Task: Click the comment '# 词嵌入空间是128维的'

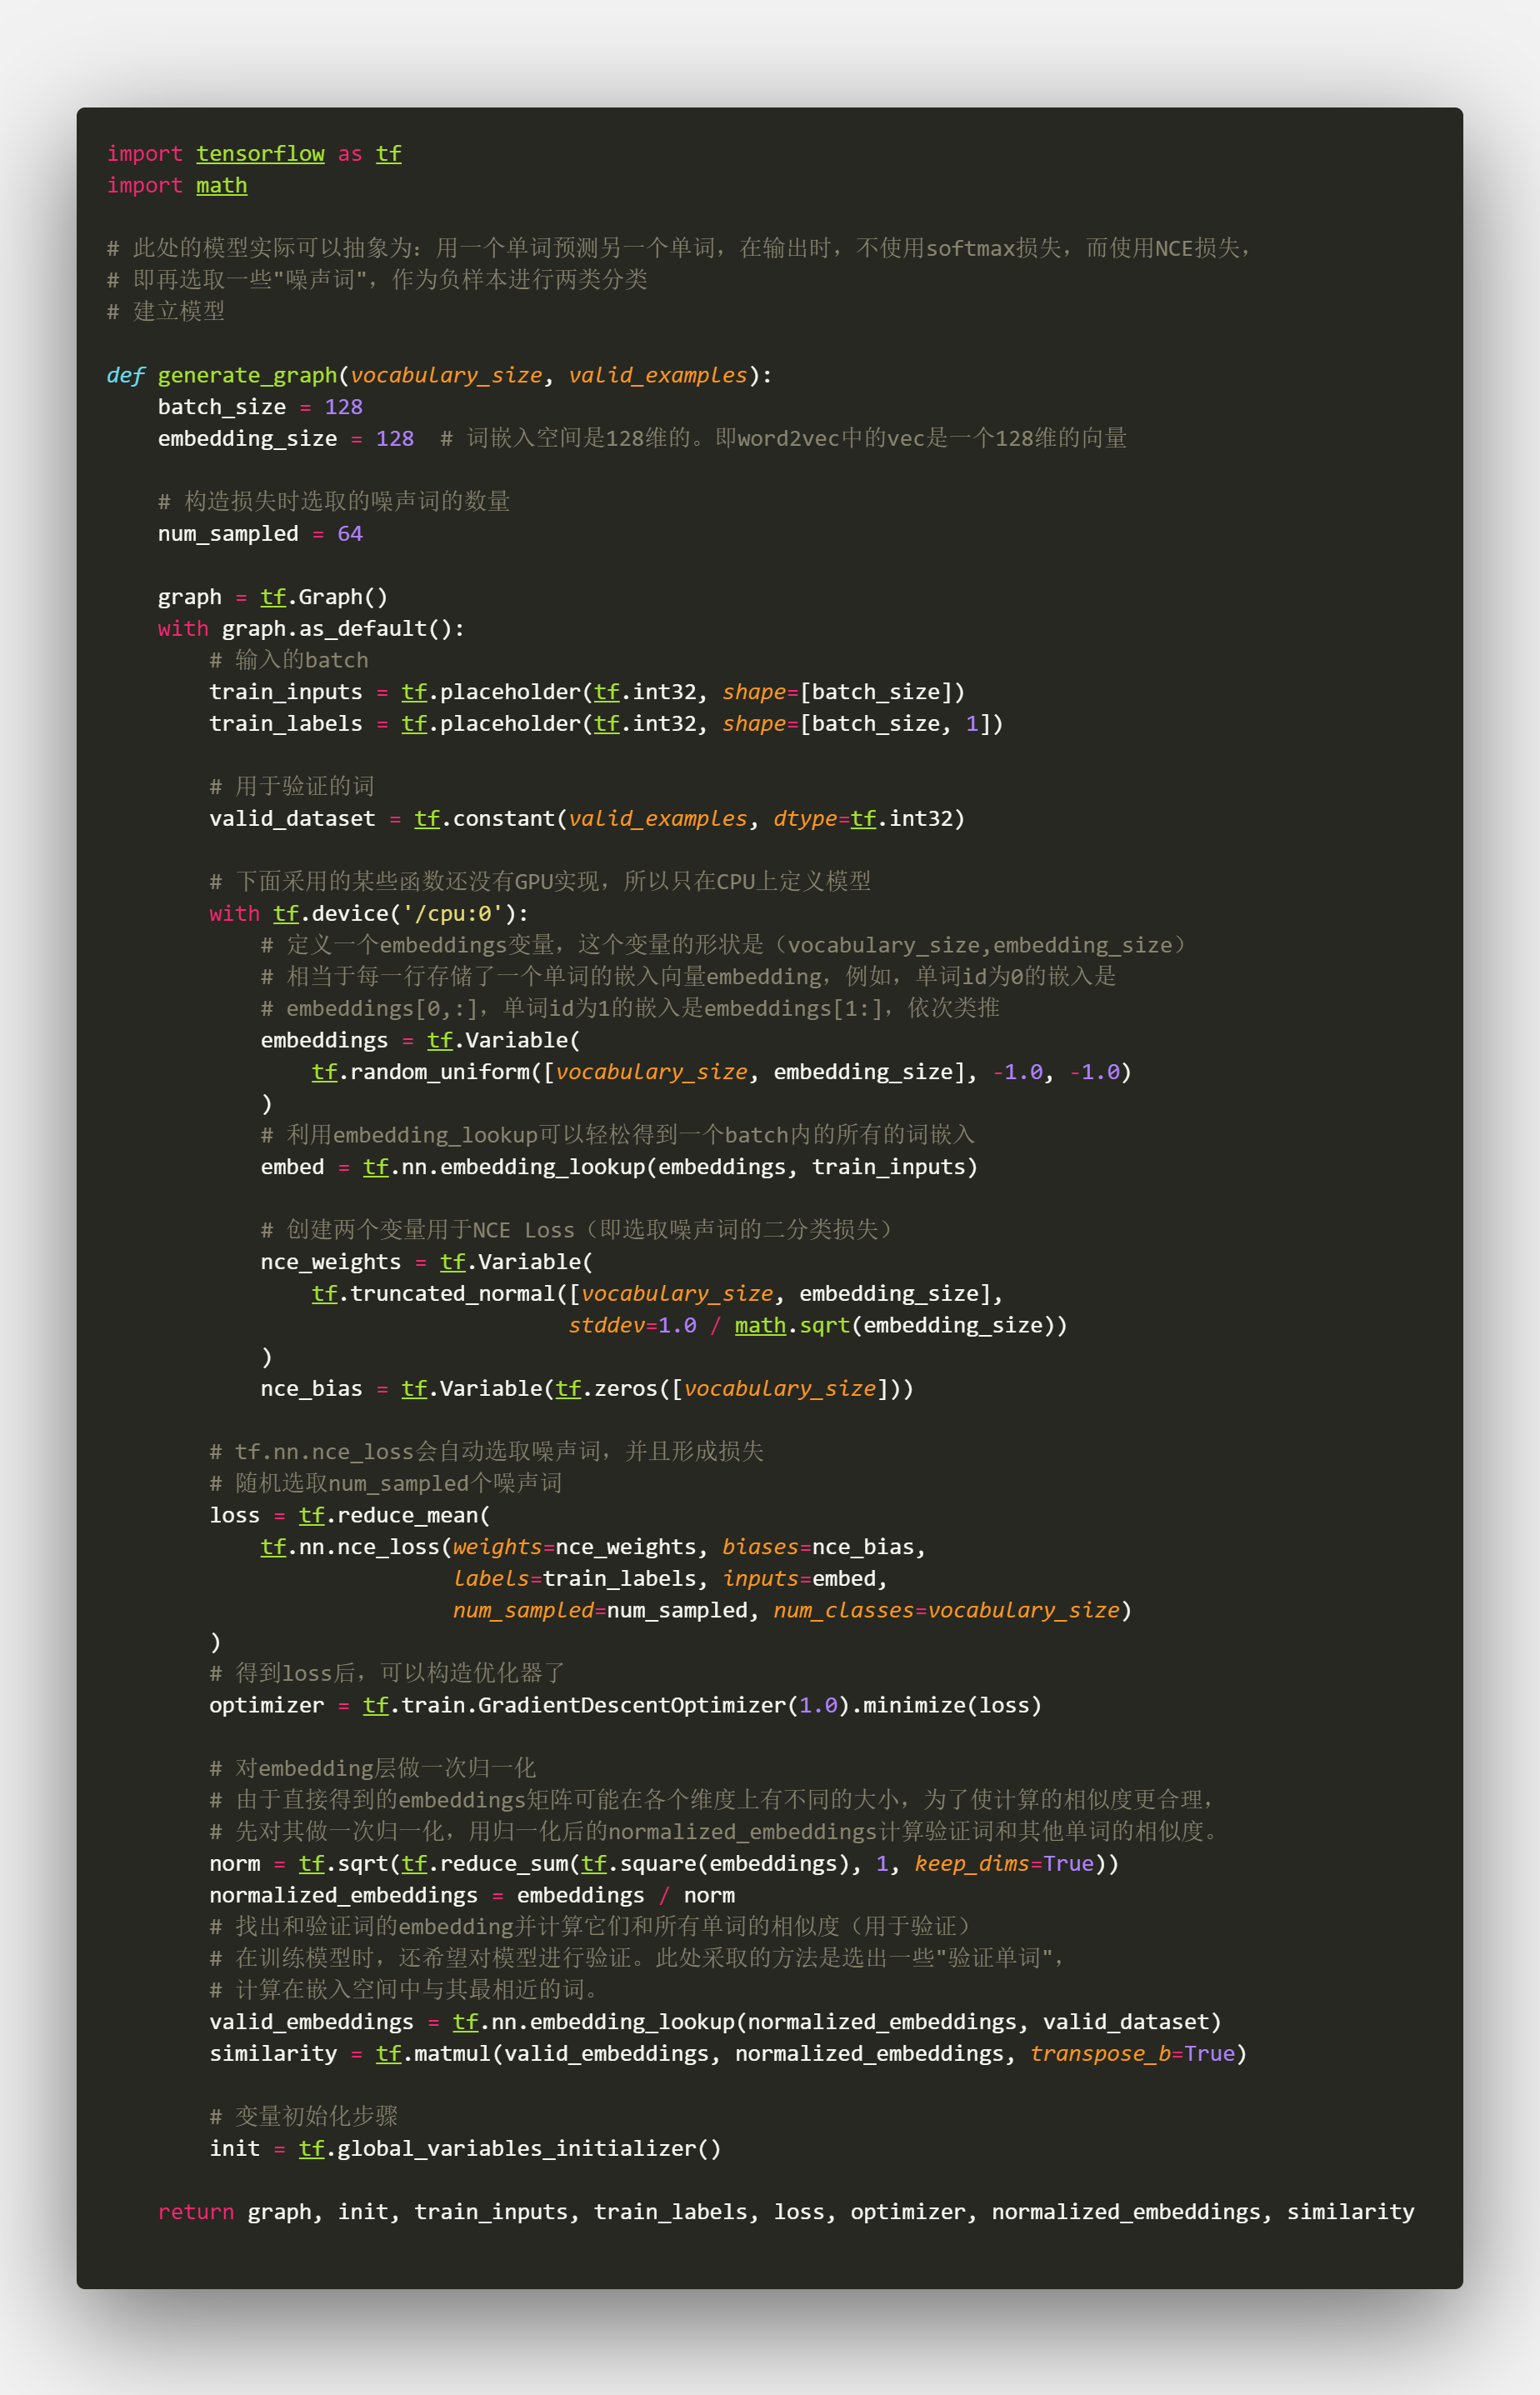Action: point(784,438)
